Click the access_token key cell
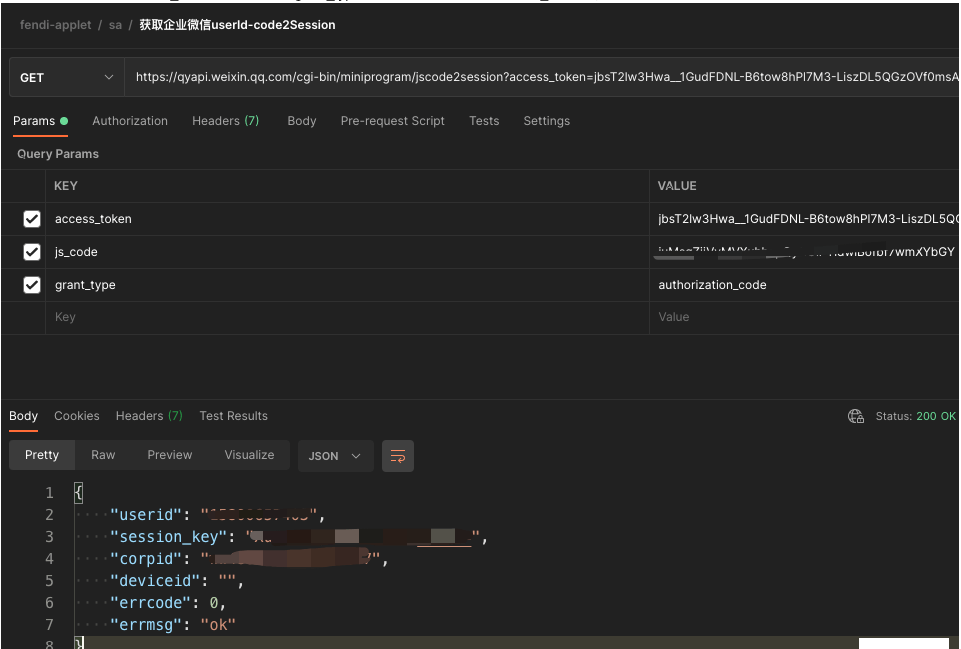This screenshot has height=649, width=961. (347, 219)
